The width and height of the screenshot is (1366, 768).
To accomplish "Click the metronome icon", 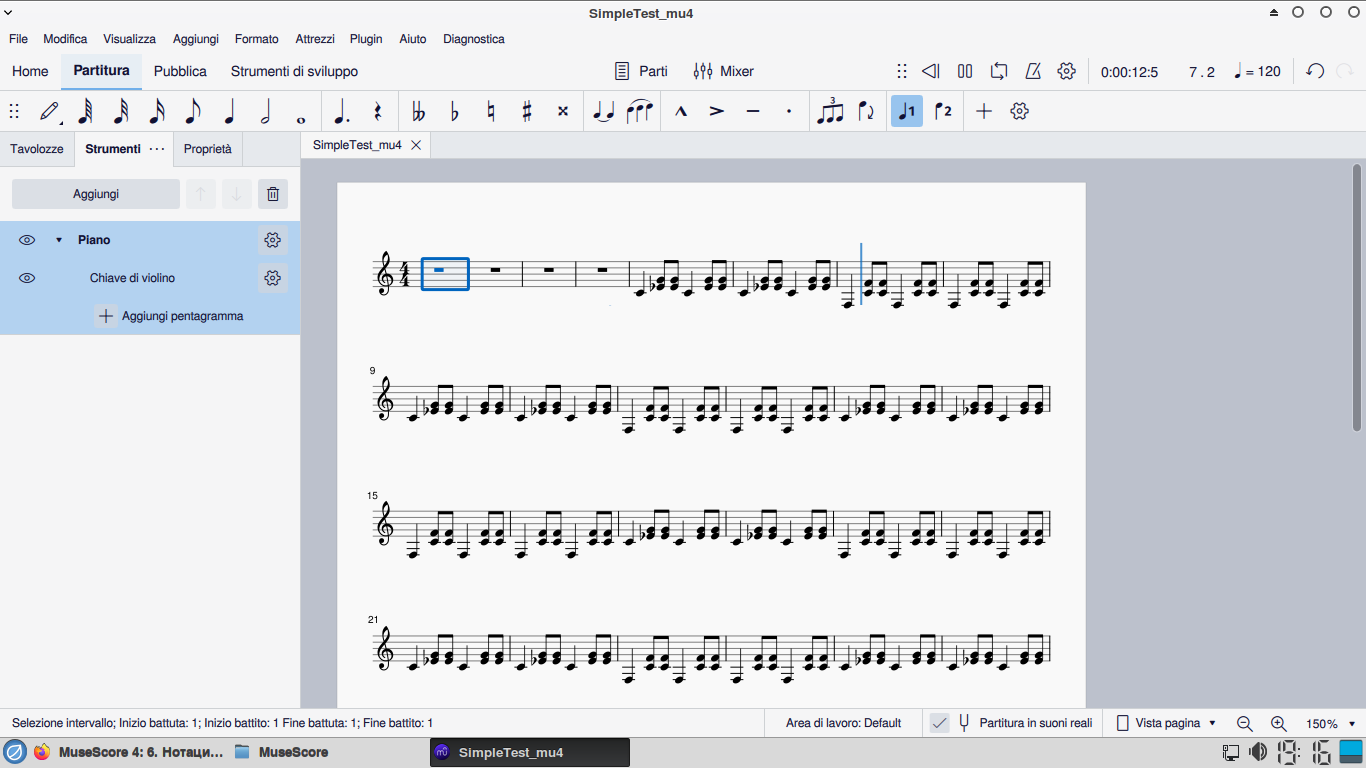I will point(1034,71).
